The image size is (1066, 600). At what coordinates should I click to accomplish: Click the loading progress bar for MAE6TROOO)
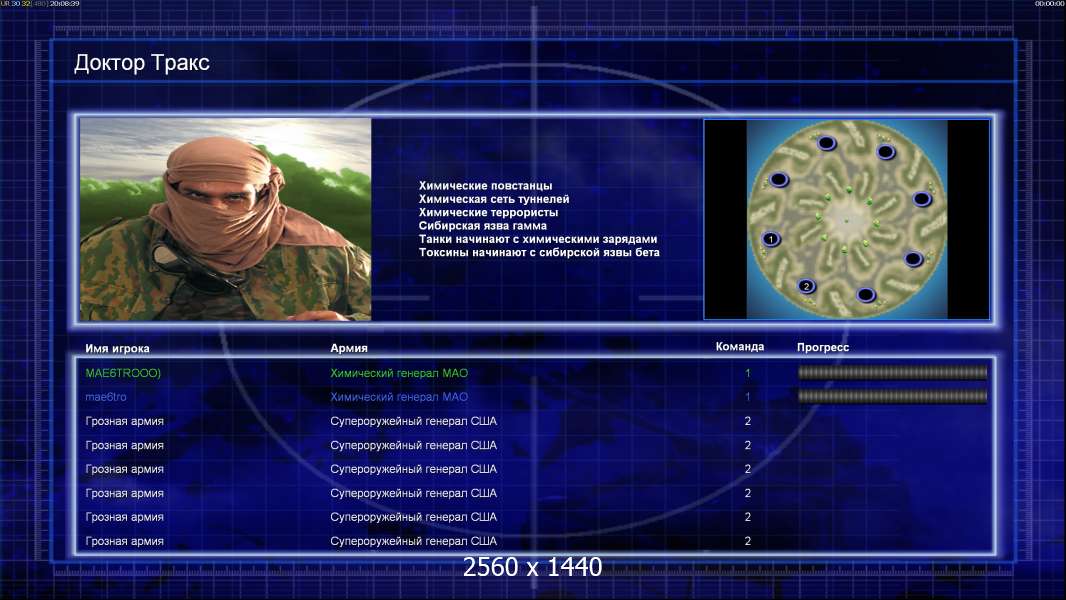pos(892,372)
